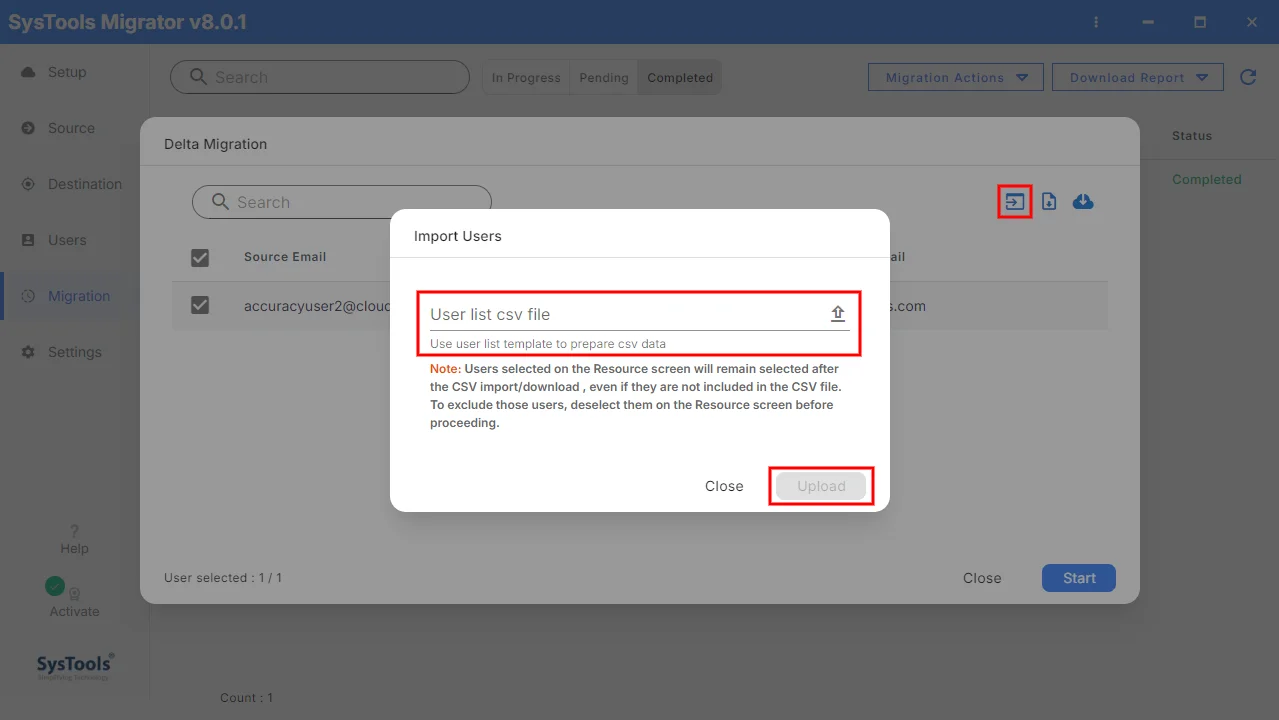Click the Migration icon in the sidebar
This screenshot has width=1279, height=720.
coord(28,296)
